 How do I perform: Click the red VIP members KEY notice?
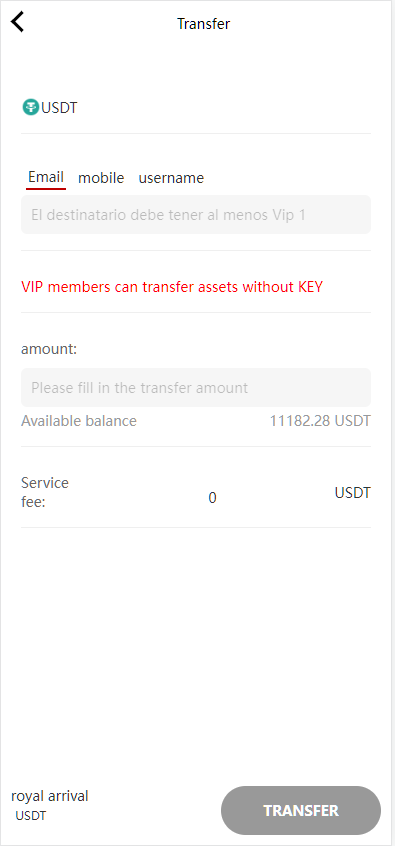[x=172, y=287]
